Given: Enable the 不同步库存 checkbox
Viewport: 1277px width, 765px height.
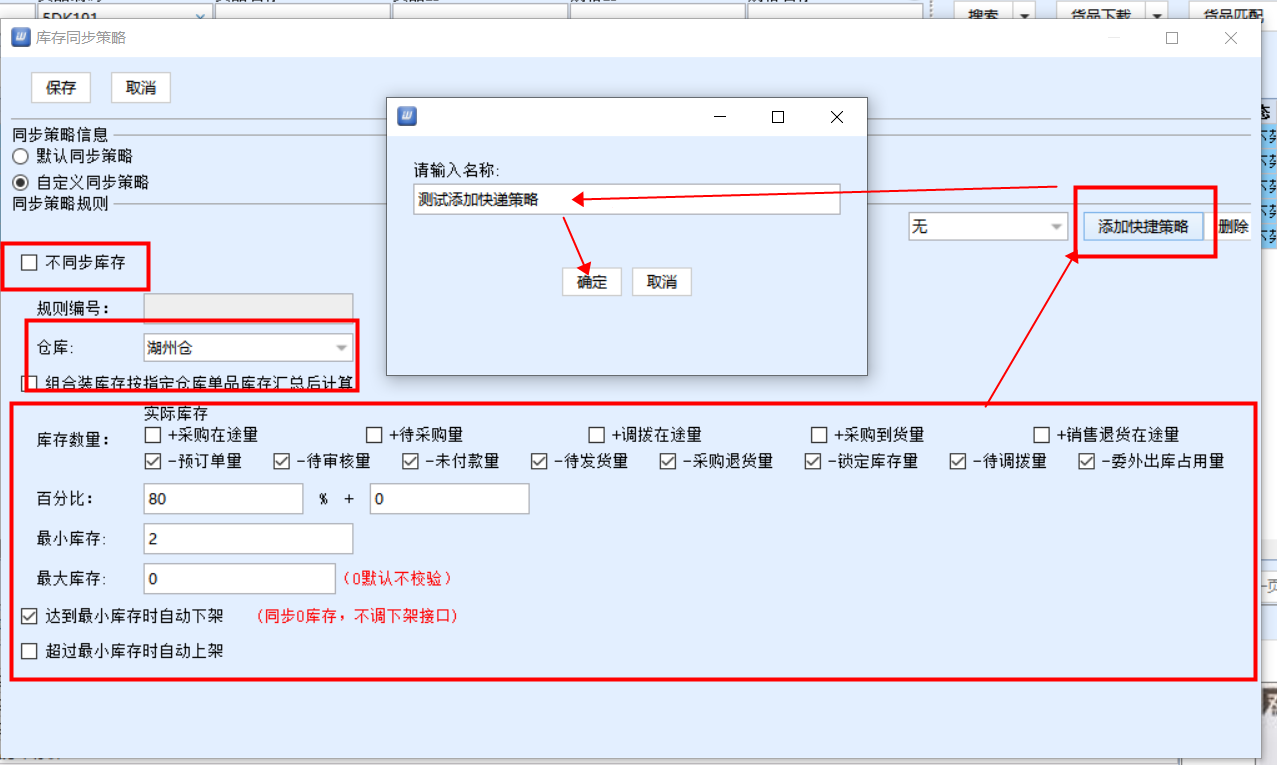Looking at the screenshot, I should 29,263.
